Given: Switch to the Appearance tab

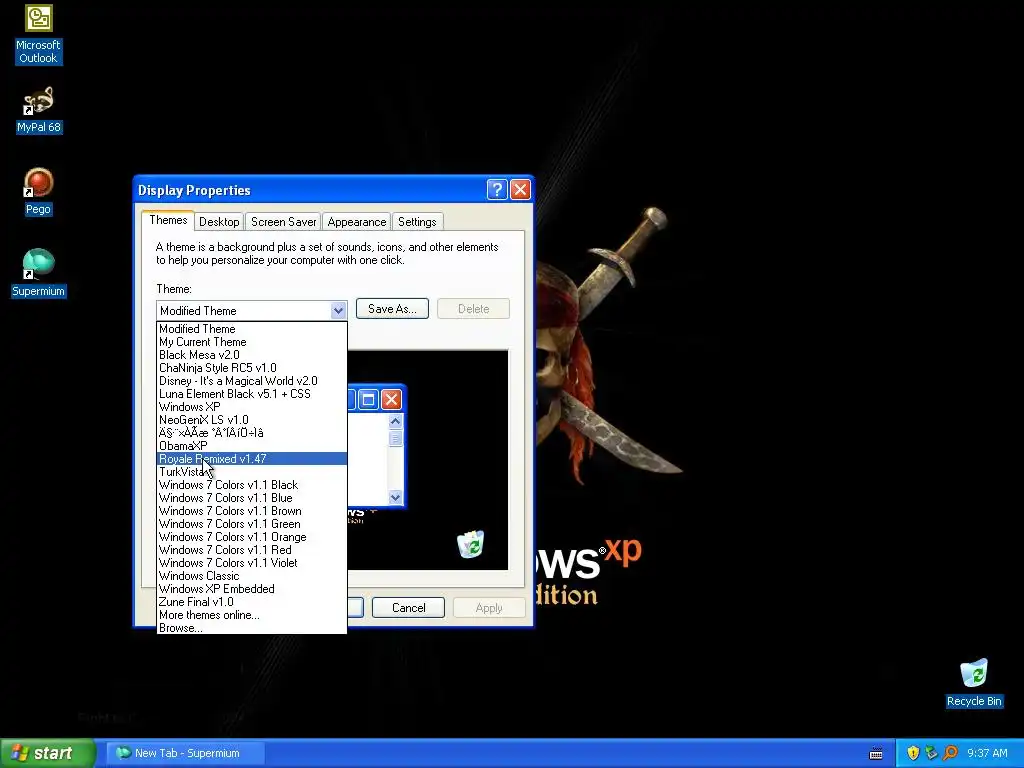Looking at the screenshot, I should tap(357, 222).
